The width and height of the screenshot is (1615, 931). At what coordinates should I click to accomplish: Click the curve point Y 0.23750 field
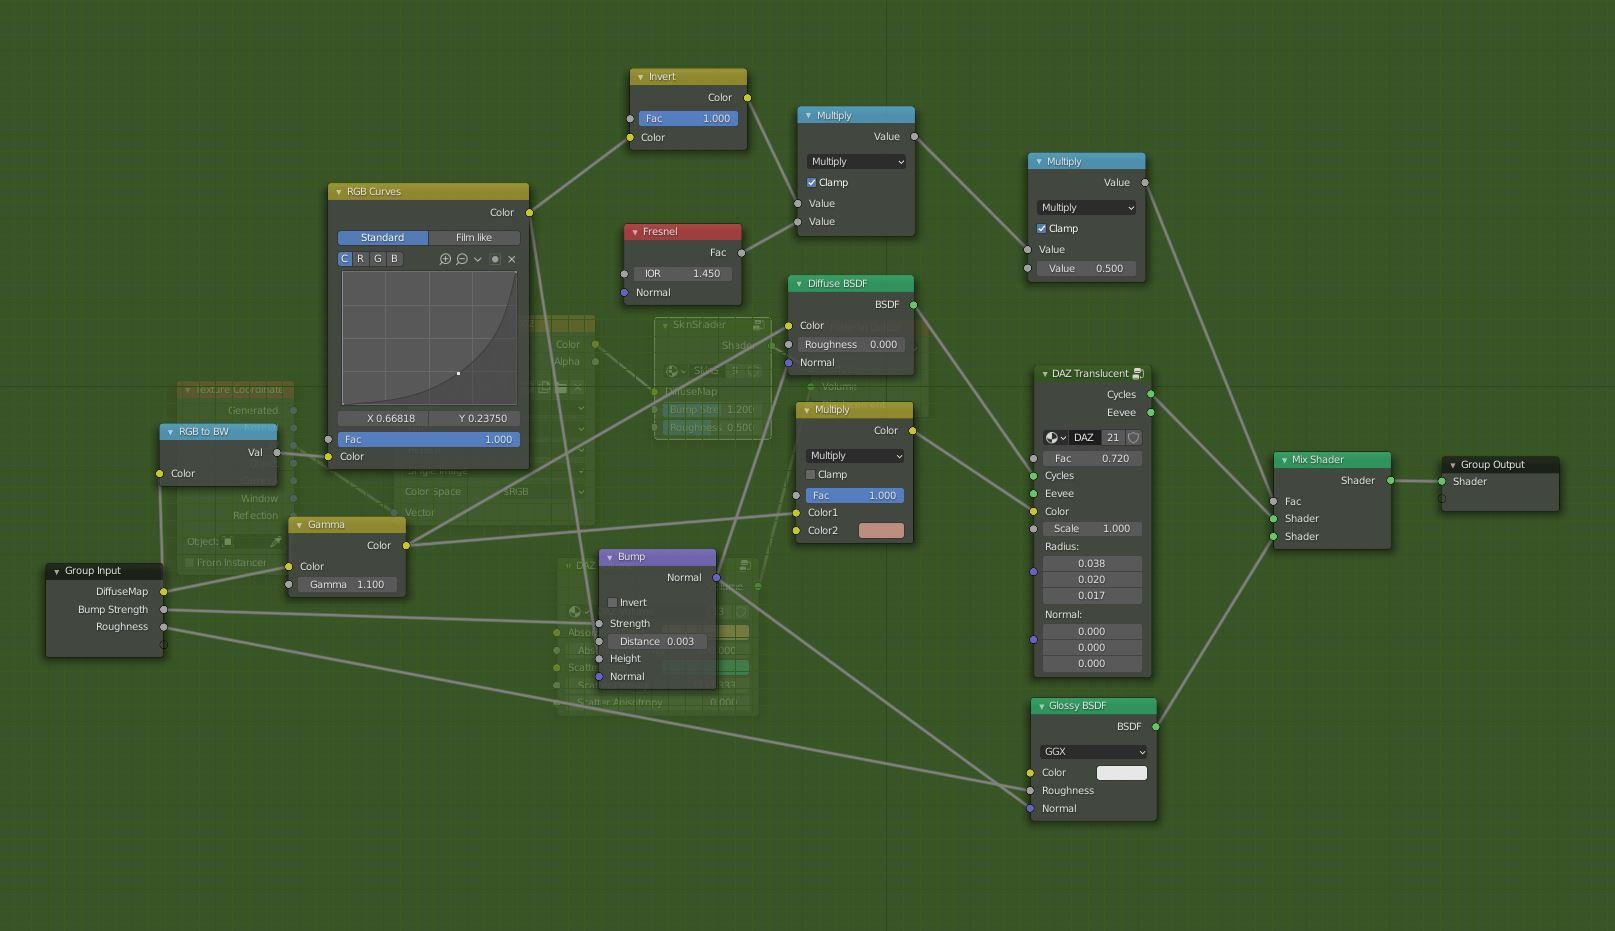click(474, 419)
